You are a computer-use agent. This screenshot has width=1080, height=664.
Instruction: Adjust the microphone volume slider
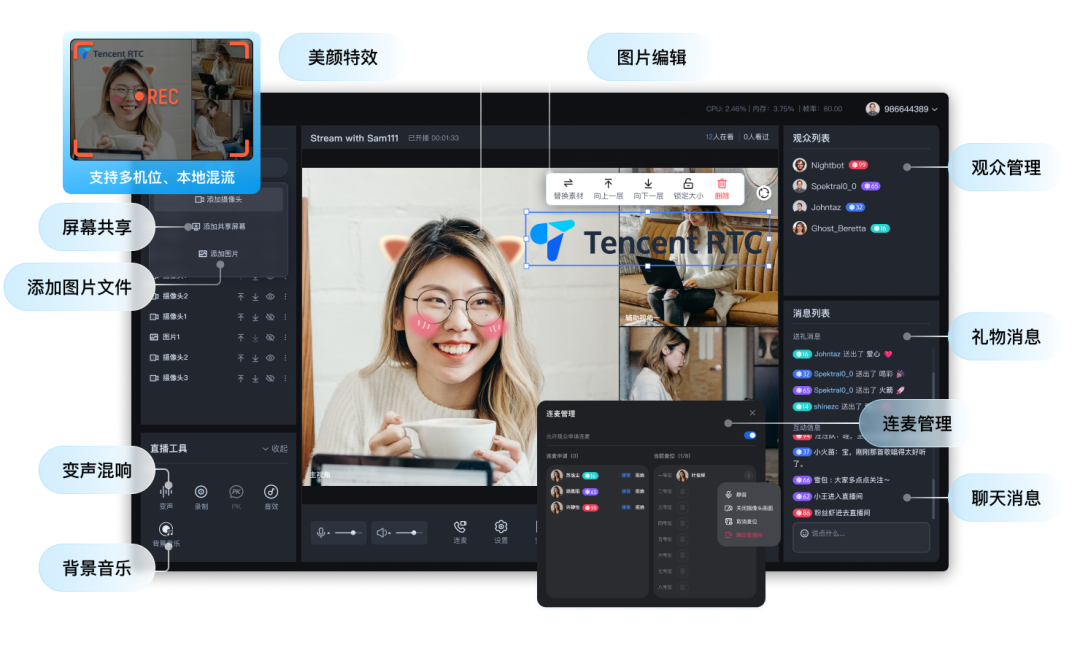[x=349, y=532]
